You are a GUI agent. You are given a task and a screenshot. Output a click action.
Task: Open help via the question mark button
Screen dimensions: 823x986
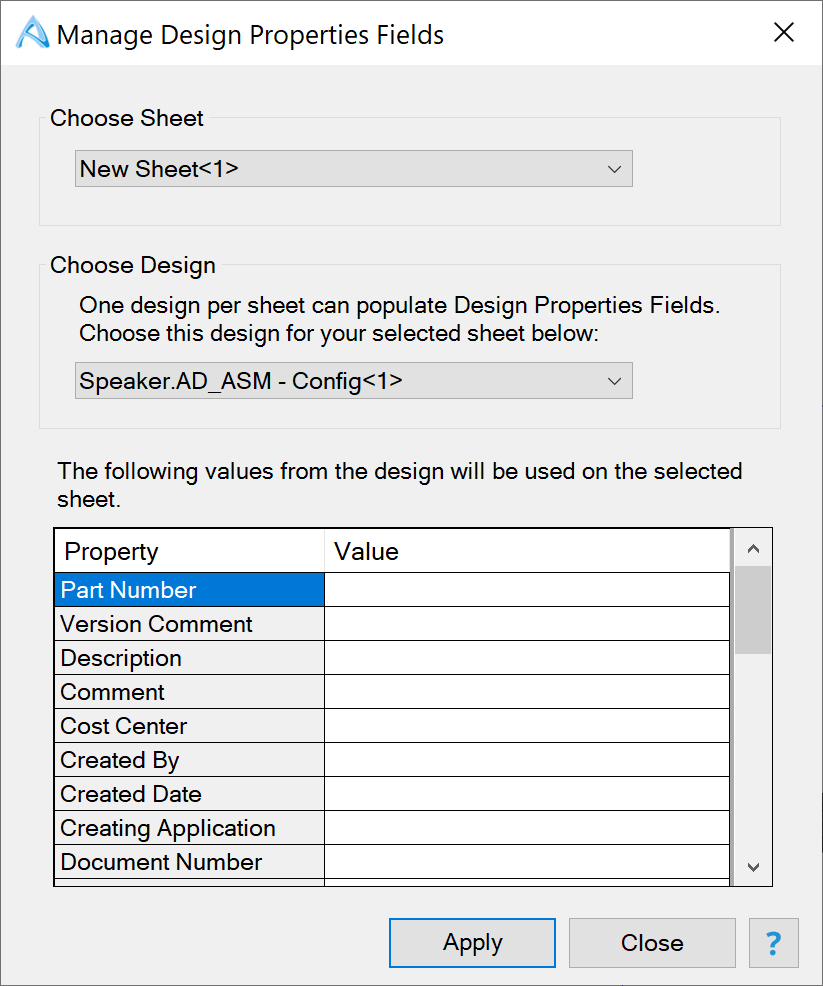click(773, 943)
